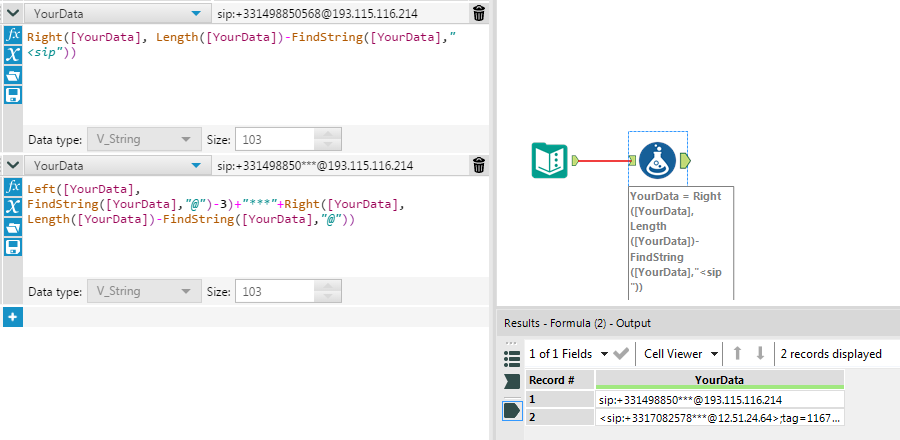The width and height of the screenshot is (900, 440).
Task: Increase the second Size stepper value
Action: (328, 285)
